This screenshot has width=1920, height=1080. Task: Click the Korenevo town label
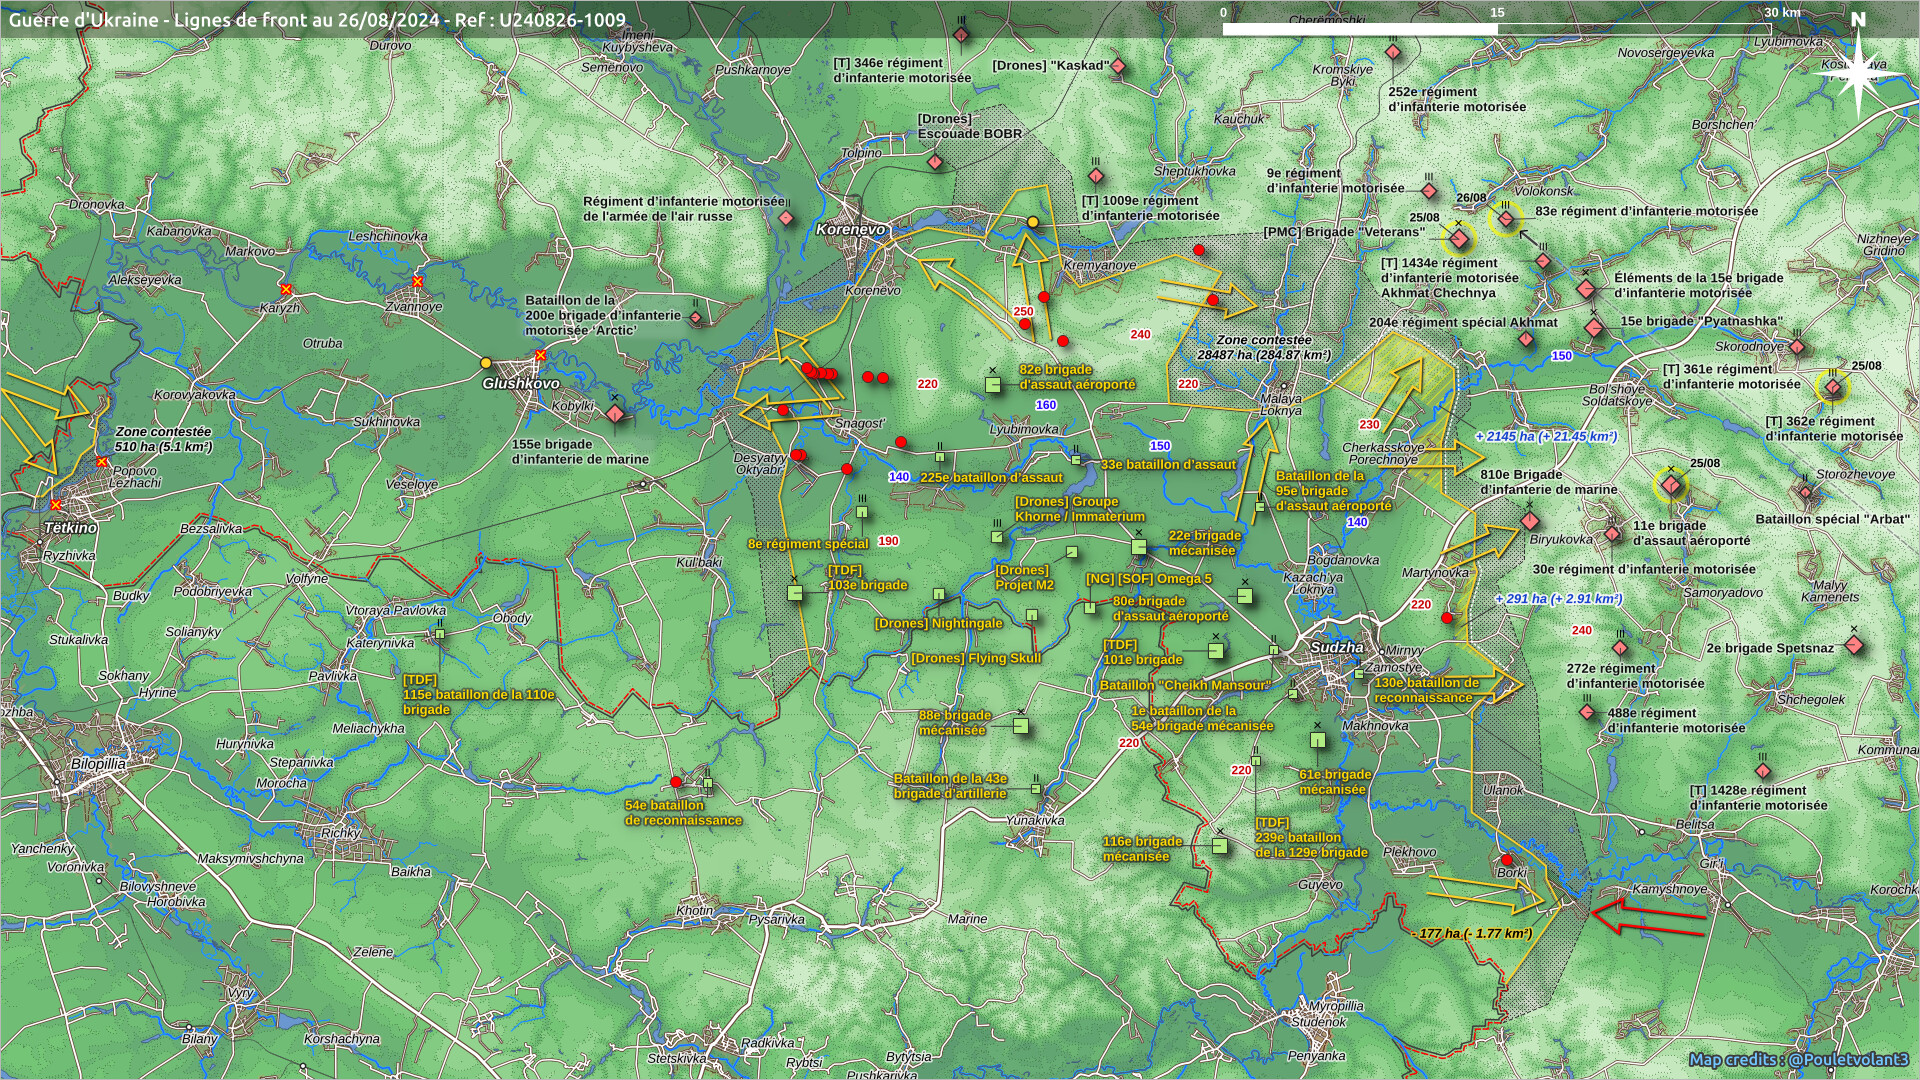[850, 229]
